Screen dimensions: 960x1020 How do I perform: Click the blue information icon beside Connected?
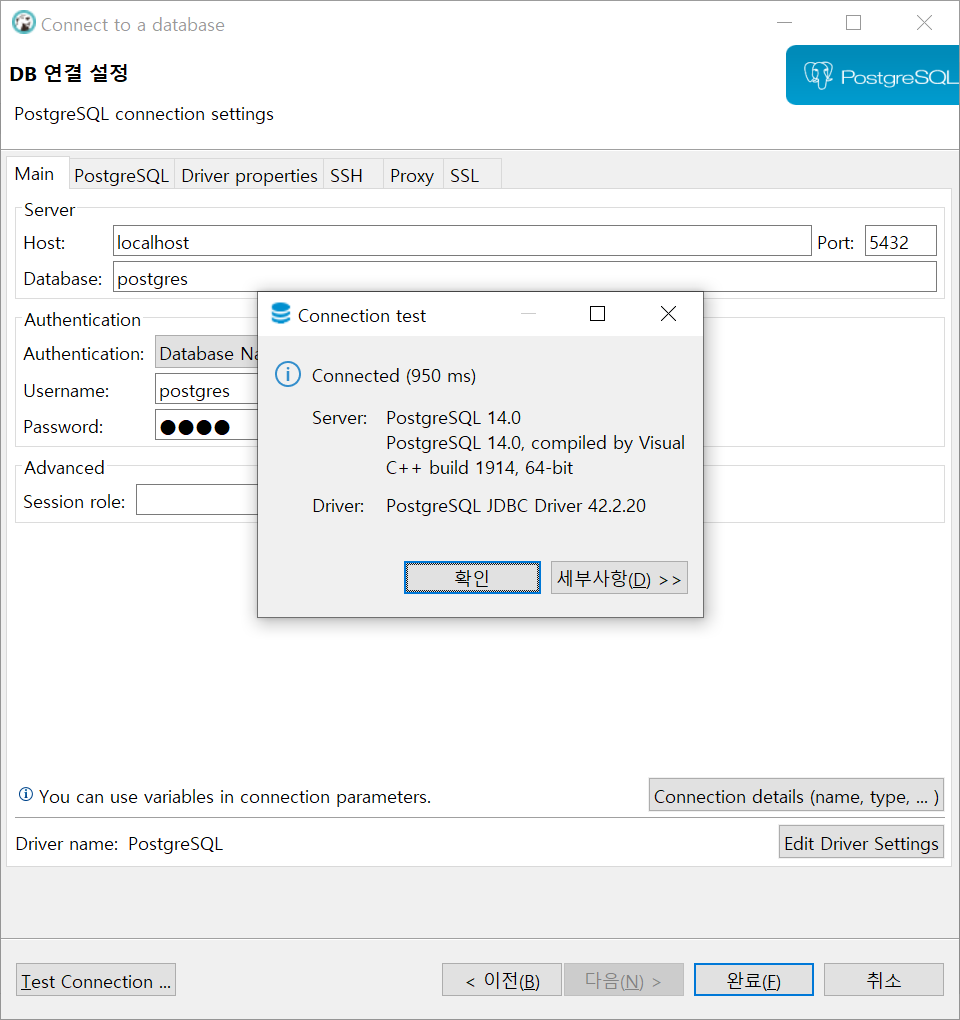pyautogui.click(x=287, y=374)
